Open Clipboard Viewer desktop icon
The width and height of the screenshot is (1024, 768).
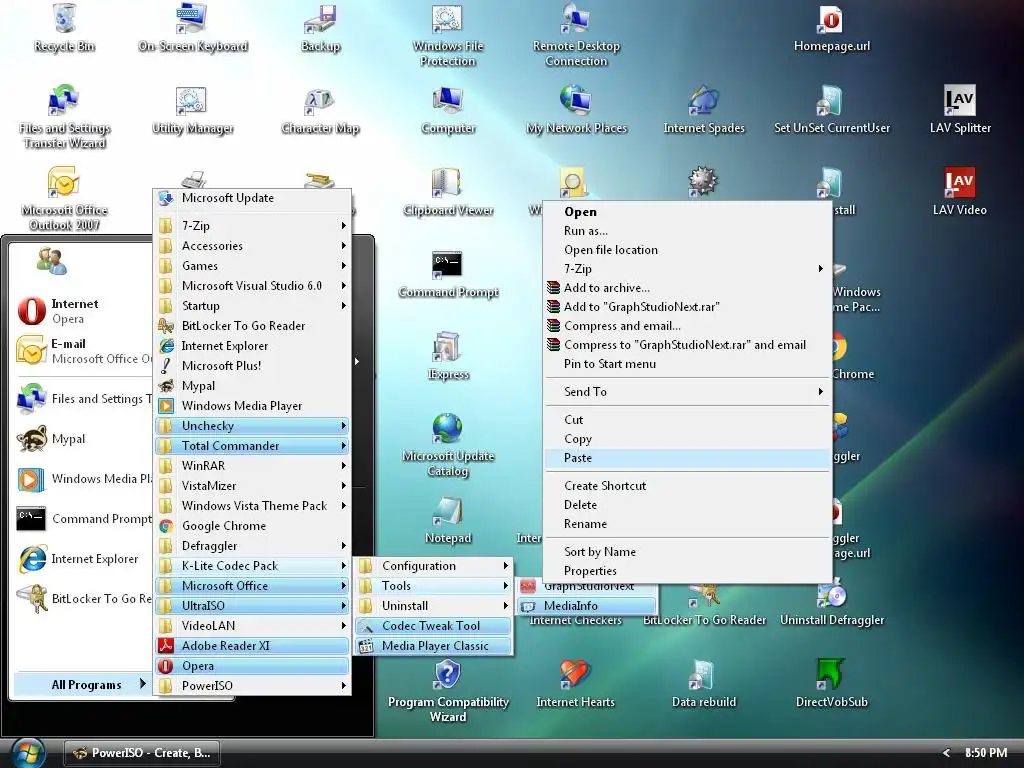[x=448, y=191]
